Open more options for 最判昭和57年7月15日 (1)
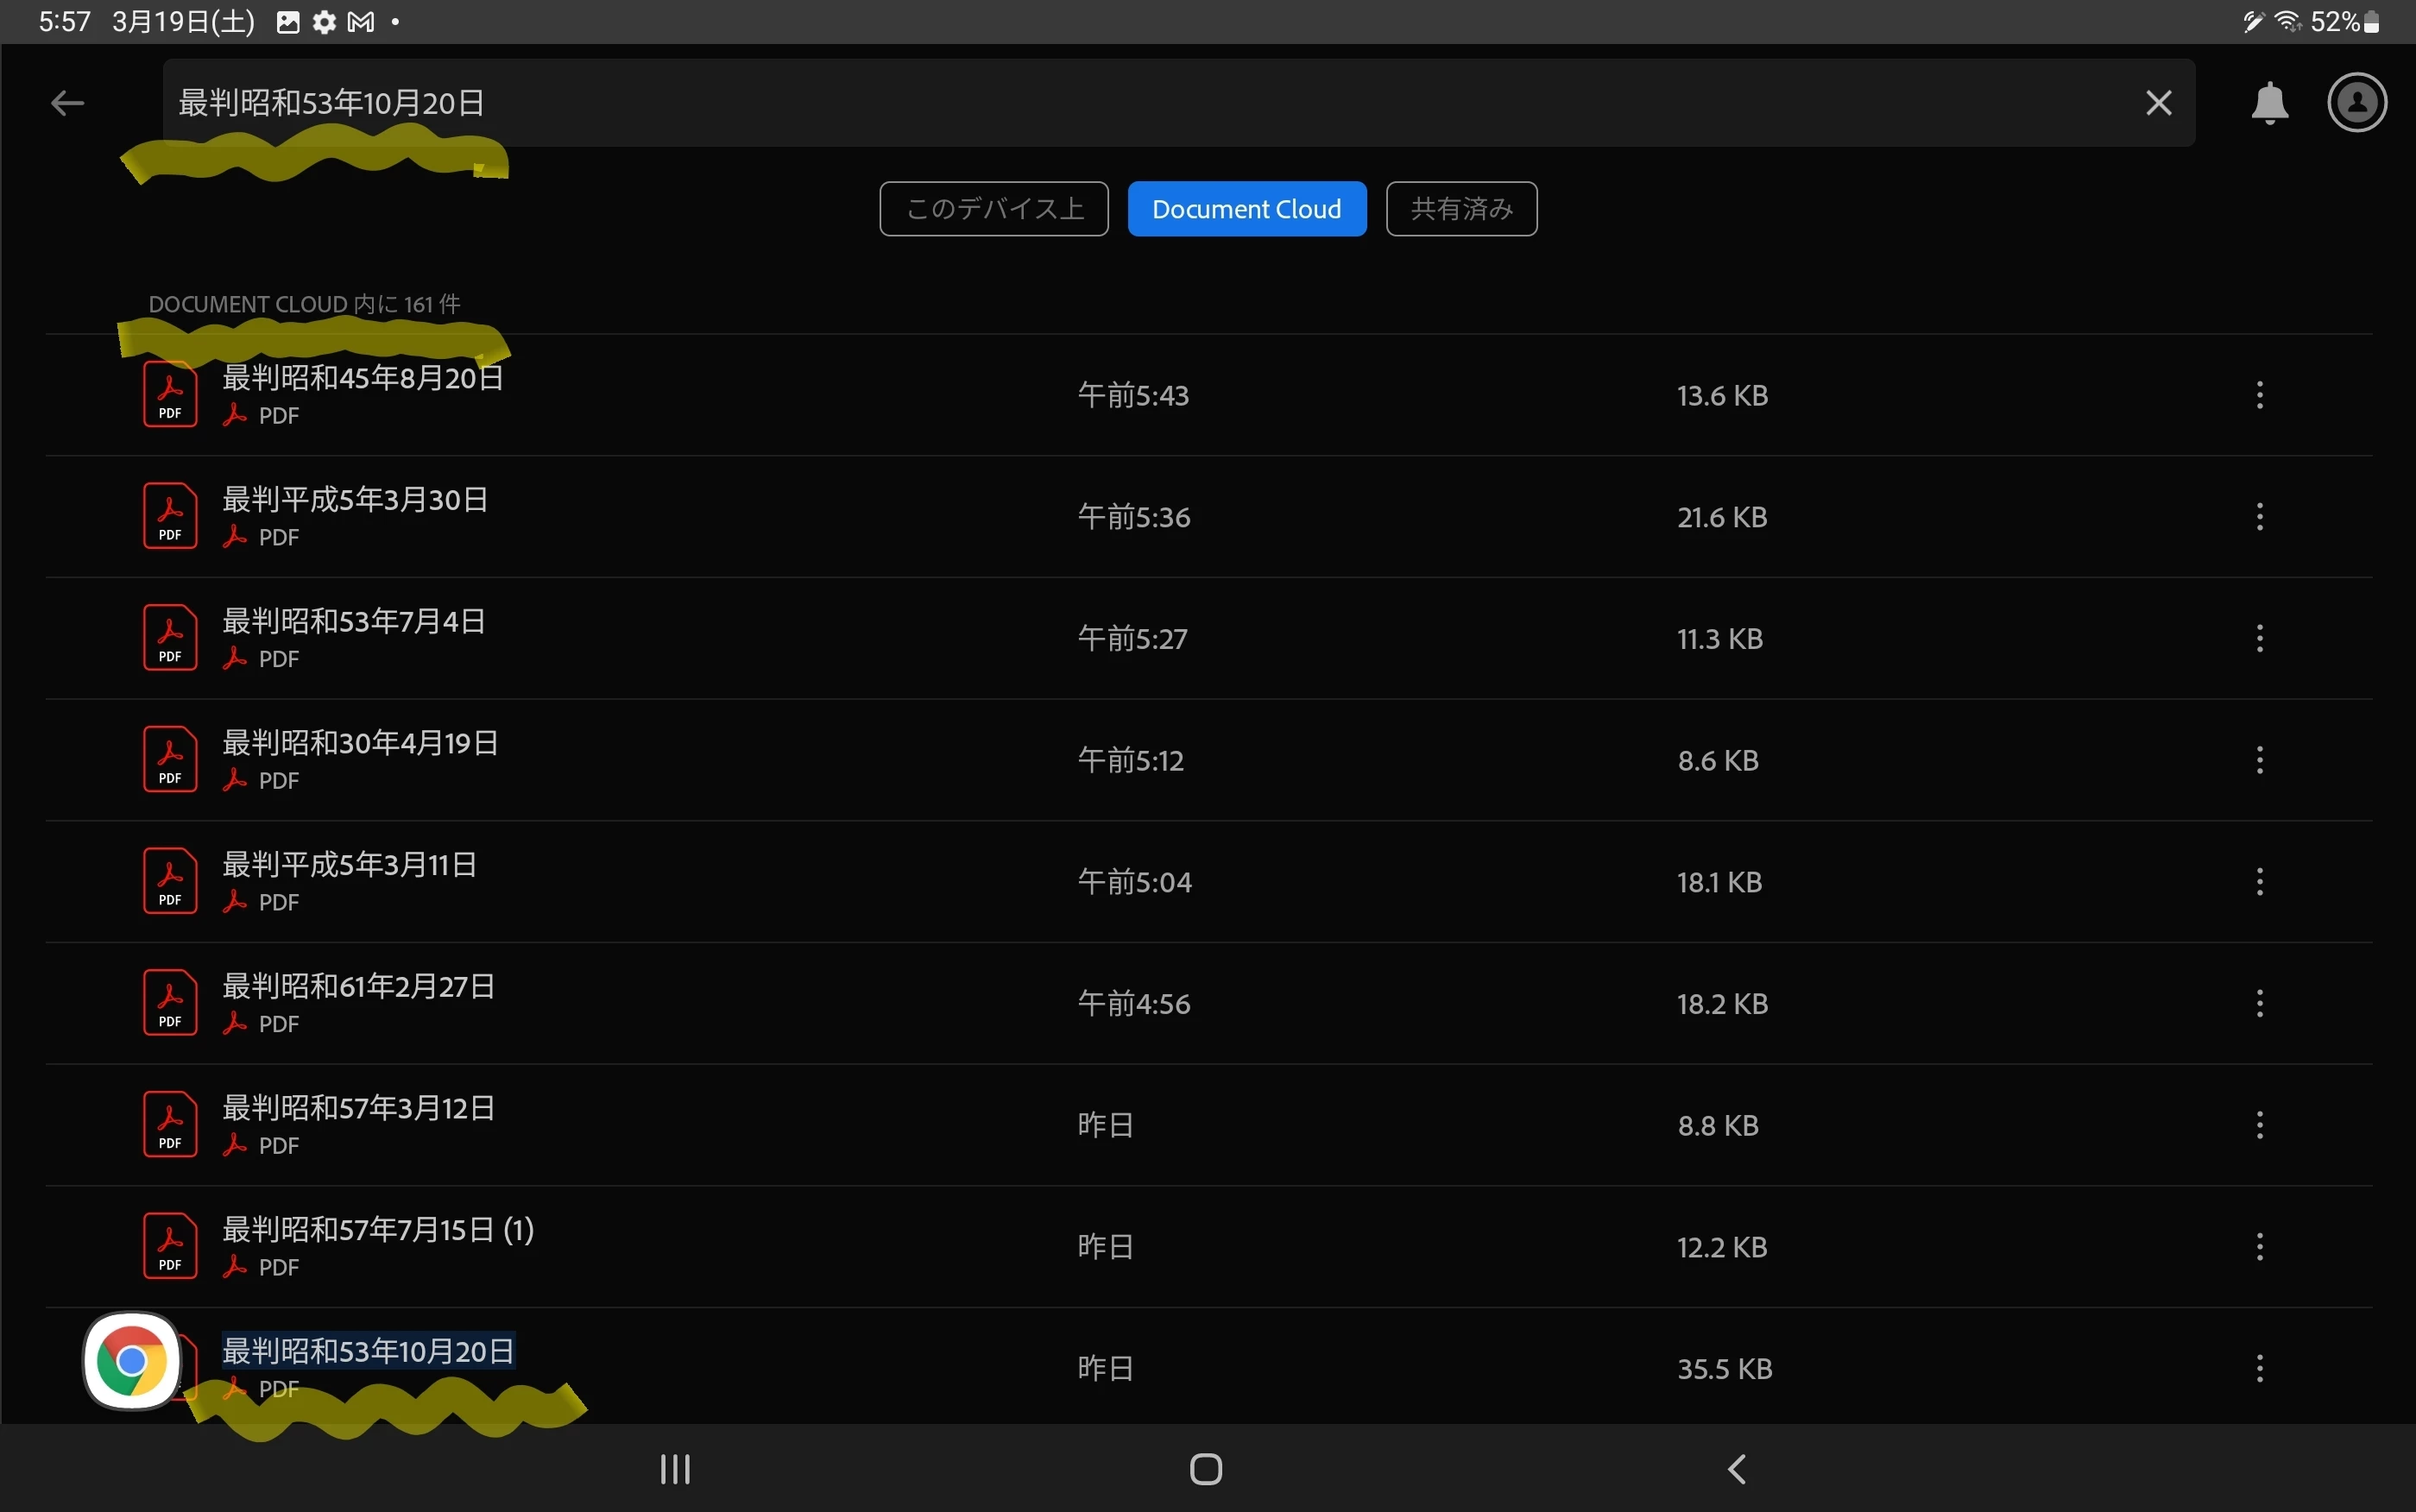This screenshot has width=2416, height=1512. (x=2259, y=1247)
